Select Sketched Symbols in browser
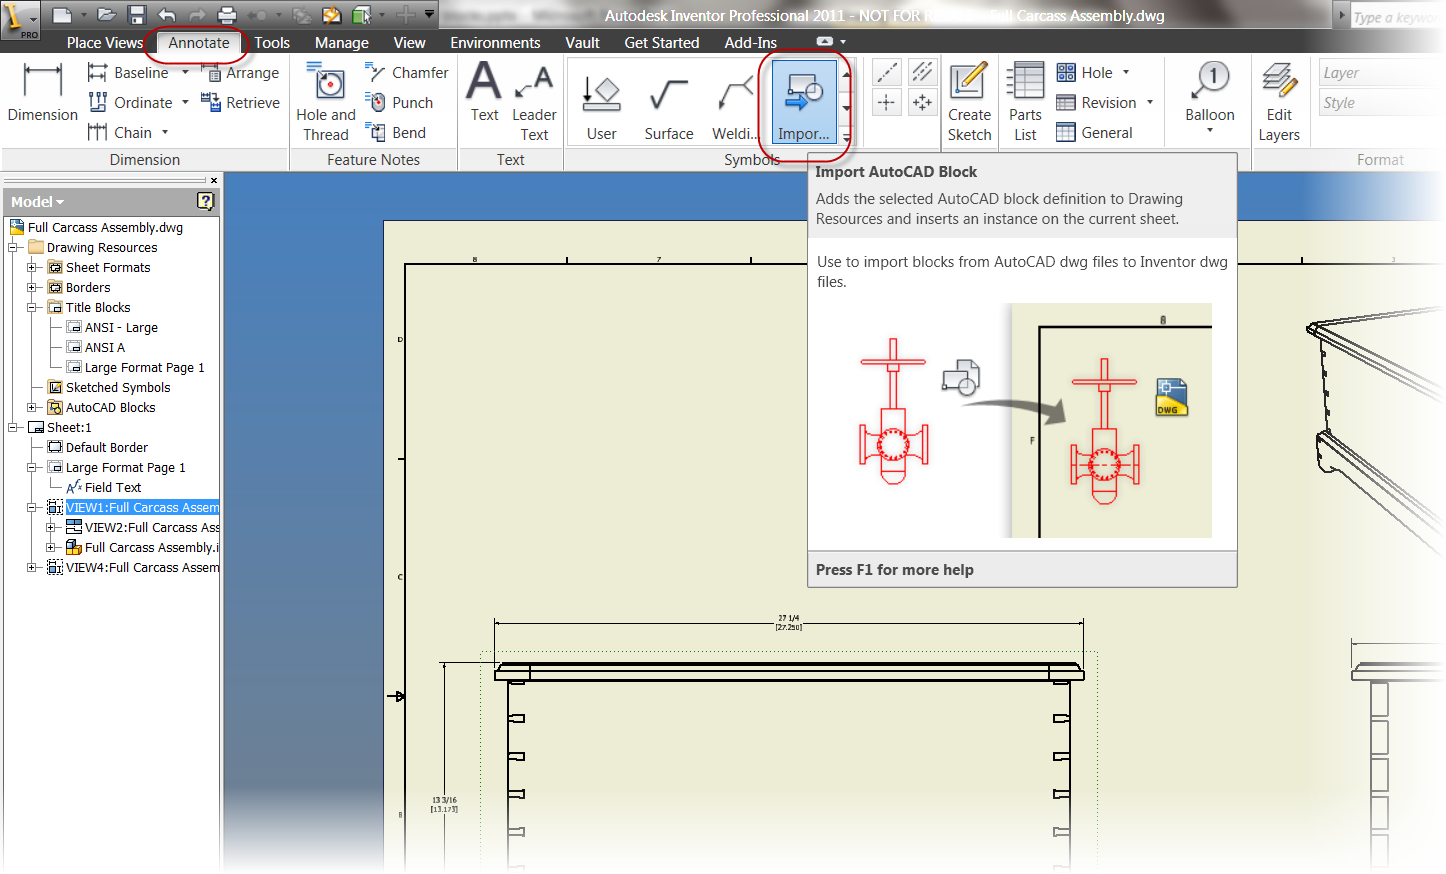Screen dimensions: 1446x874 coord(118,387)
